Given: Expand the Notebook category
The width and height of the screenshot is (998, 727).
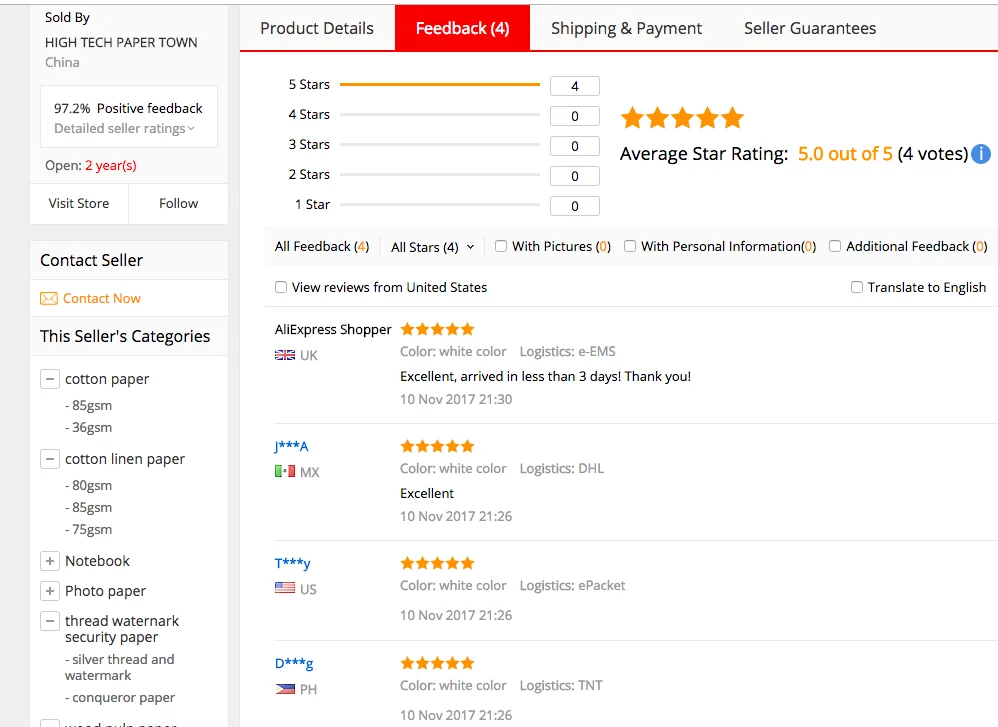Looking at the screenshot, I should [50, 561].
